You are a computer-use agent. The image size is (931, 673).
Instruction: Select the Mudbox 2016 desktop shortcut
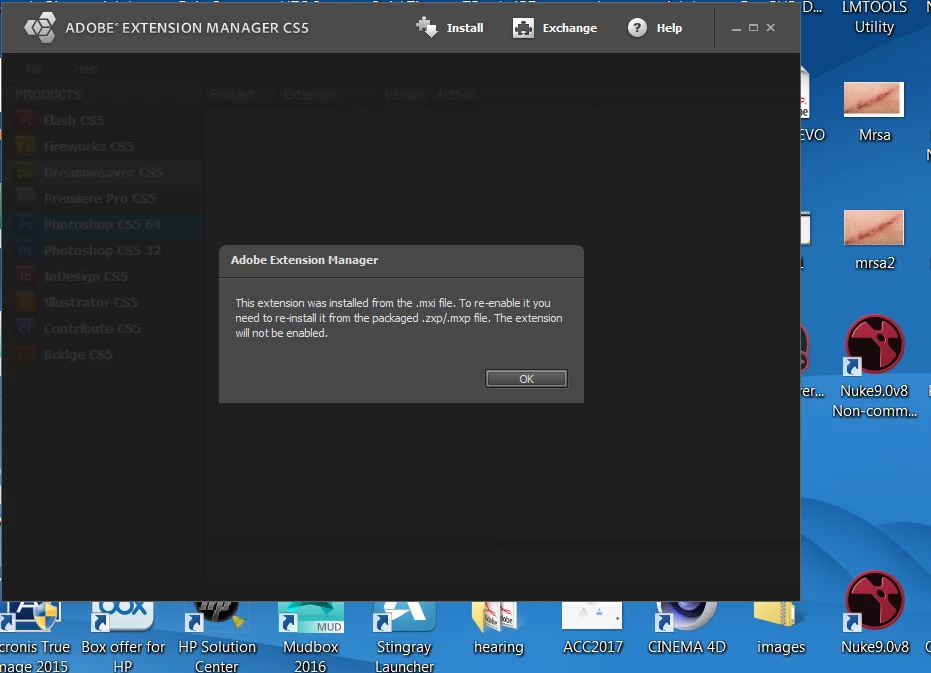(311, 637)
